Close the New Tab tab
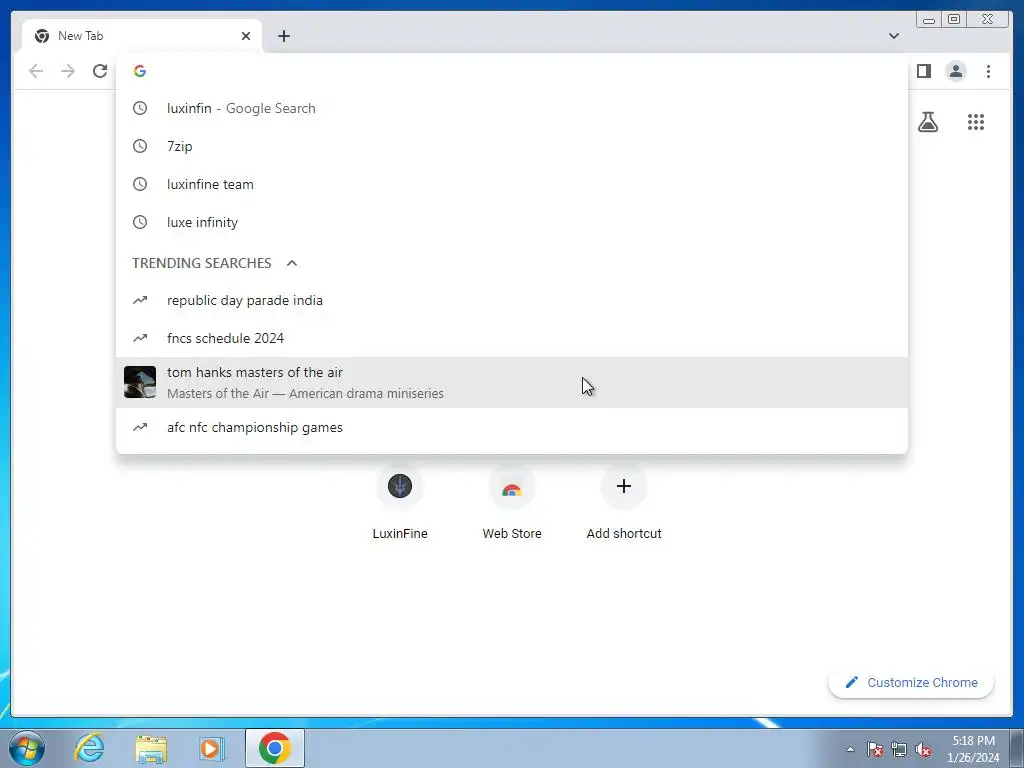The height and width of the screenshot is (768, 1024). click(x=246, y=36)
